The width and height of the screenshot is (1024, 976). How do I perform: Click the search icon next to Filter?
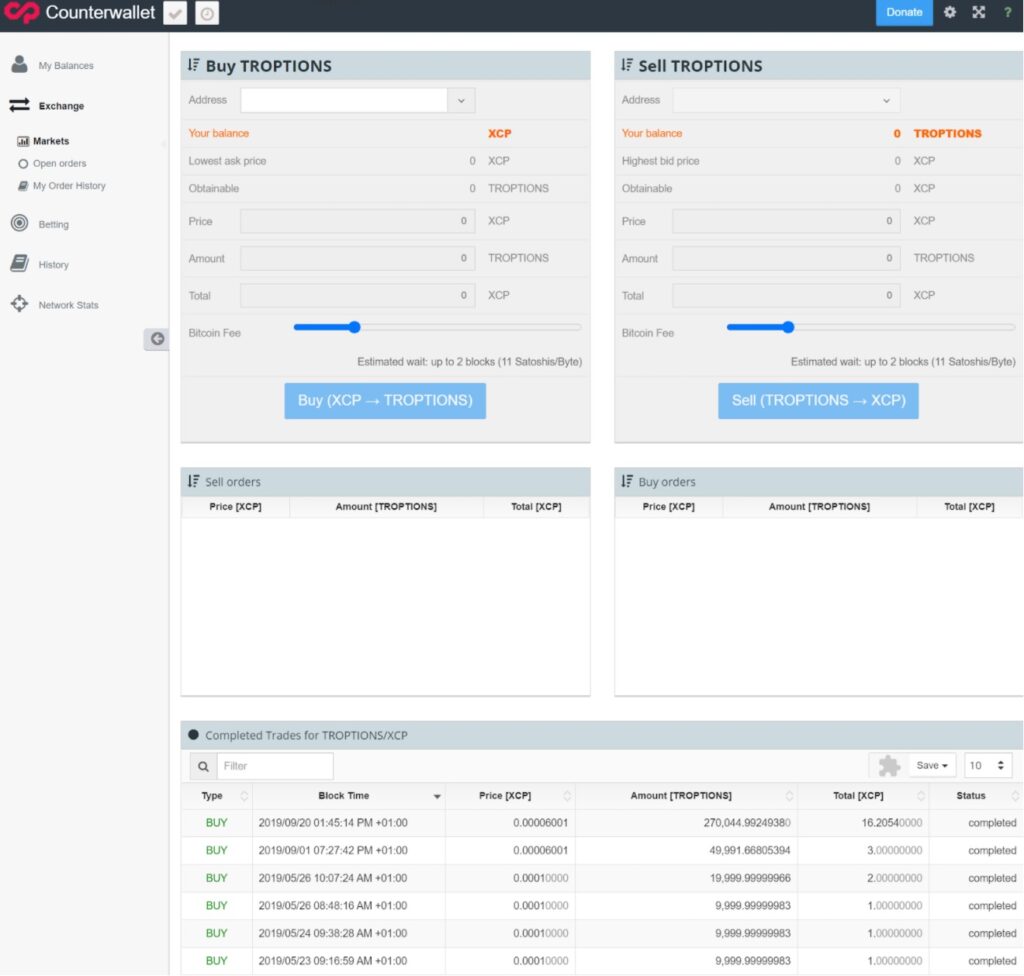point(203,766)
